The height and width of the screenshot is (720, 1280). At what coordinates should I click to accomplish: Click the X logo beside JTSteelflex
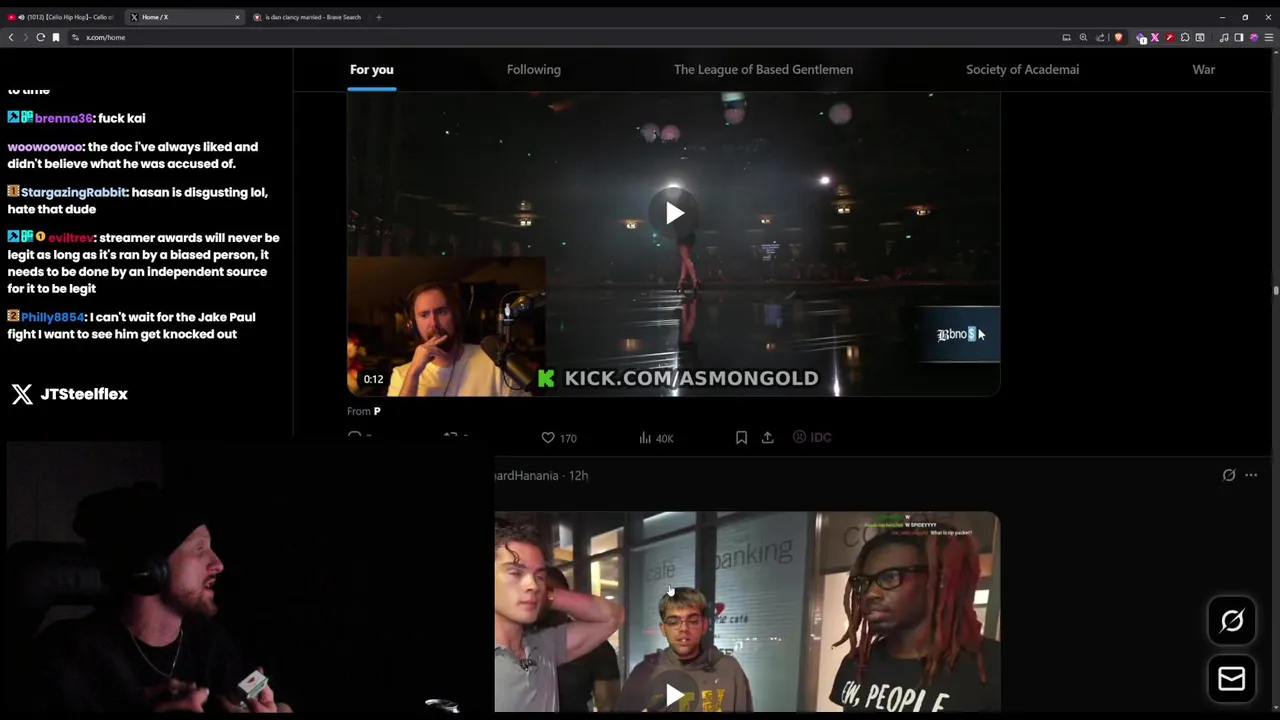[x=22, y=394]
